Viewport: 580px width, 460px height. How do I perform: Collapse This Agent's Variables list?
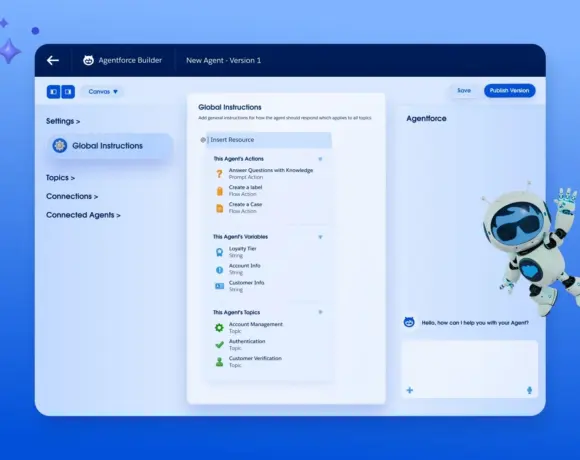point(320,237)
